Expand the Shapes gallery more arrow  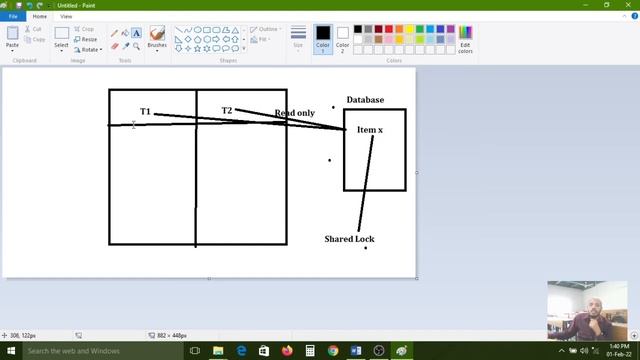click(x=244, y=49)
